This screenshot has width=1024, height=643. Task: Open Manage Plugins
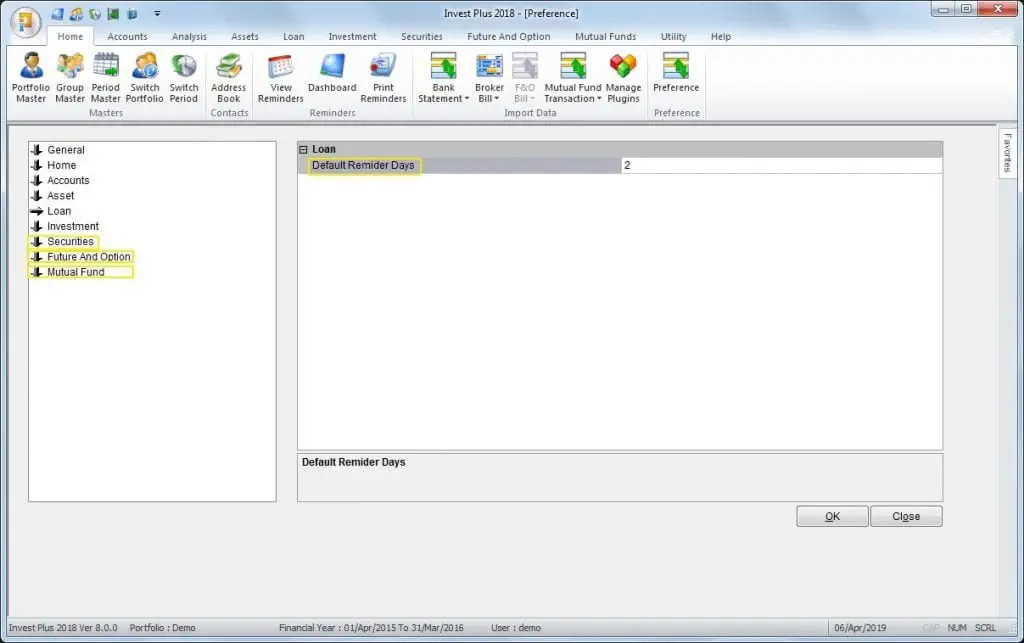(623, 78)
